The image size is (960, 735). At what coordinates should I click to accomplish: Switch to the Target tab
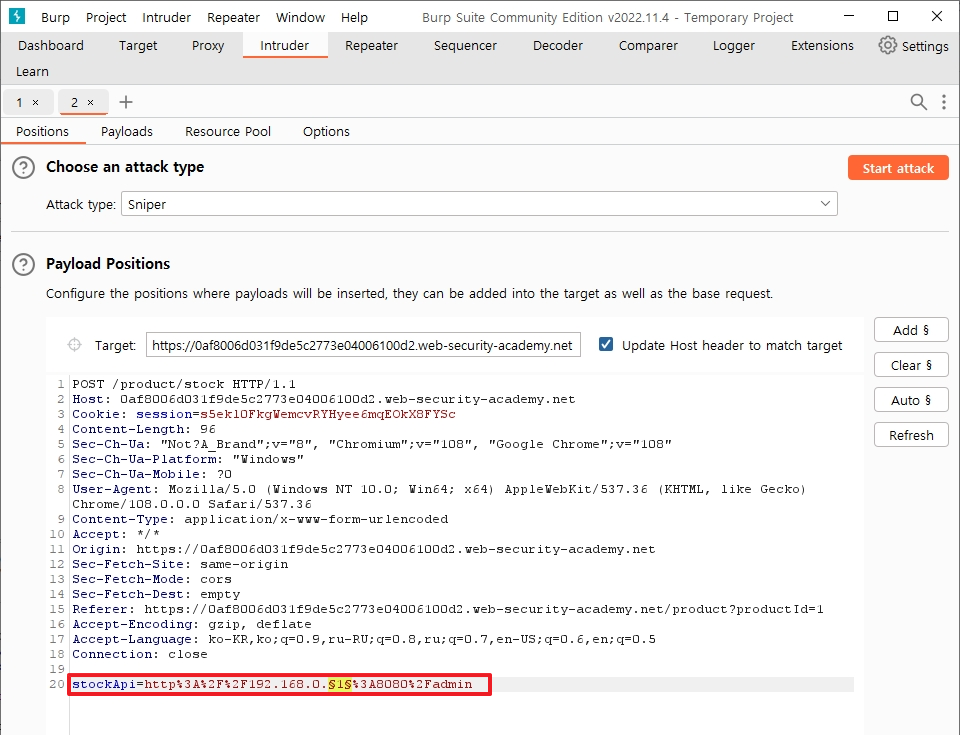coord(138,45)
